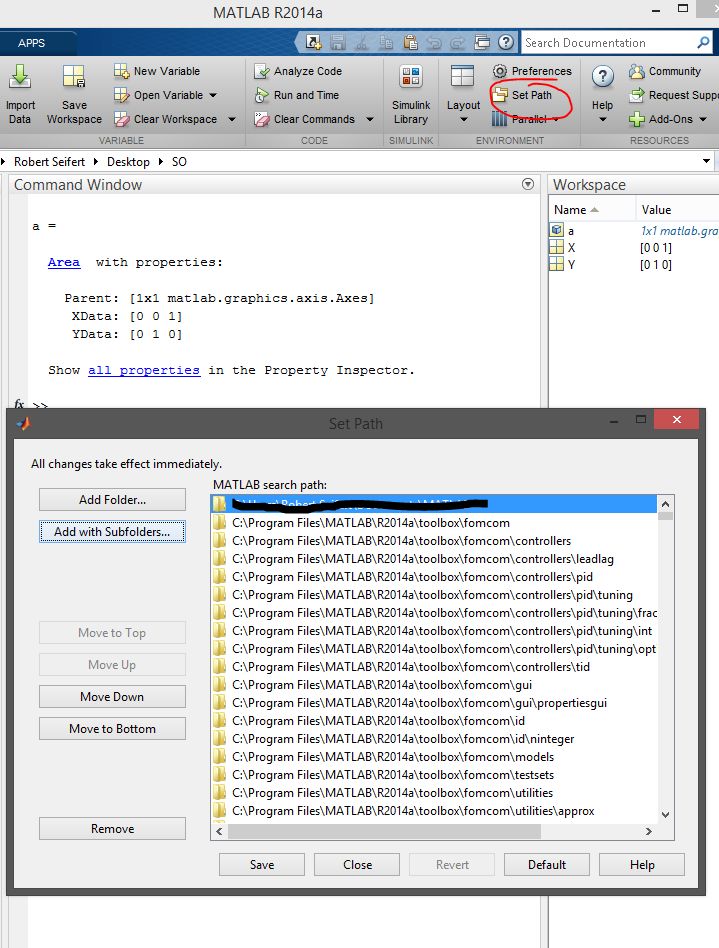
Task: Open the Community link icon
Action: coord(637,71)
